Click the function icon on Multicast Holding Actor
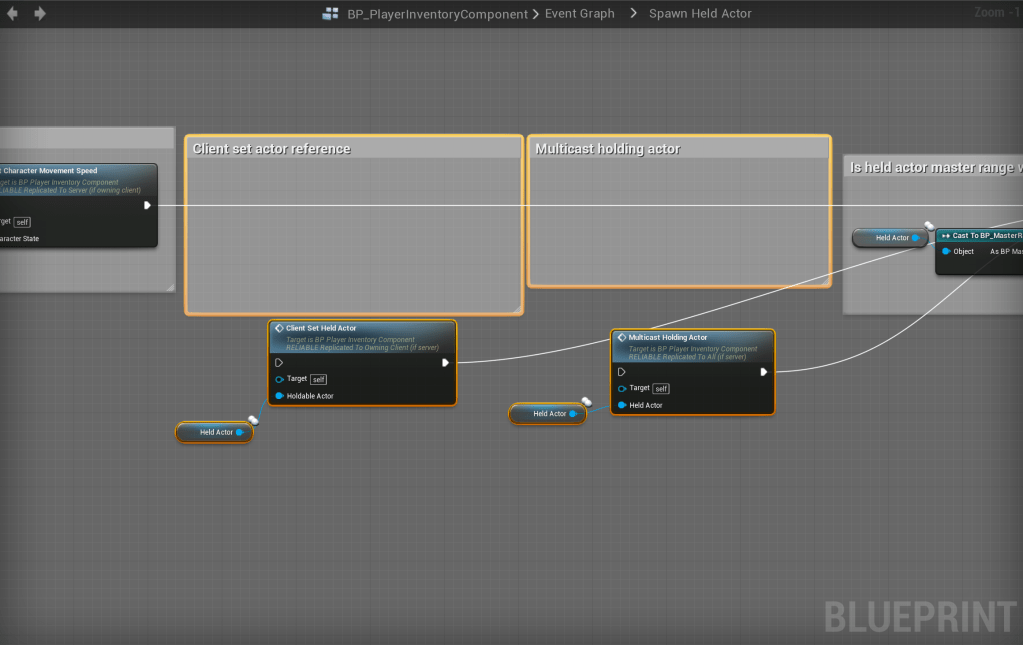1023x645 pixels. coord(621,338)
